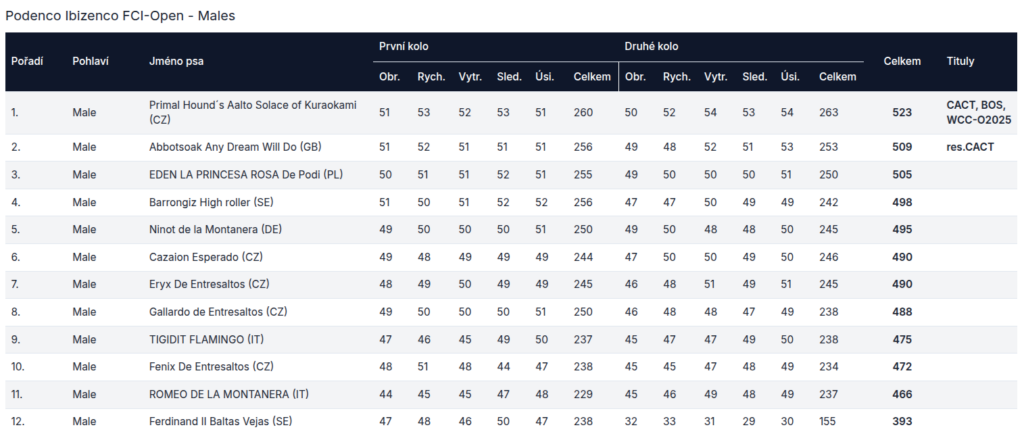This screenshot has height=436, width=1024.
Task: Click the res.CACT title cell
Action: click(970, 147)
